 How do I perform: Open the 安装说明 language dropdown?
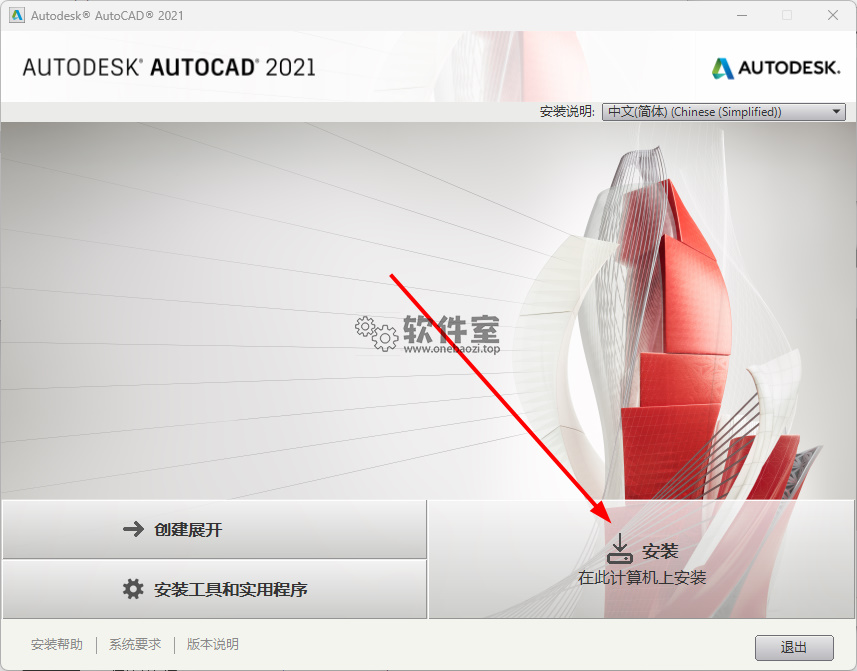click(x=724, y=112)
